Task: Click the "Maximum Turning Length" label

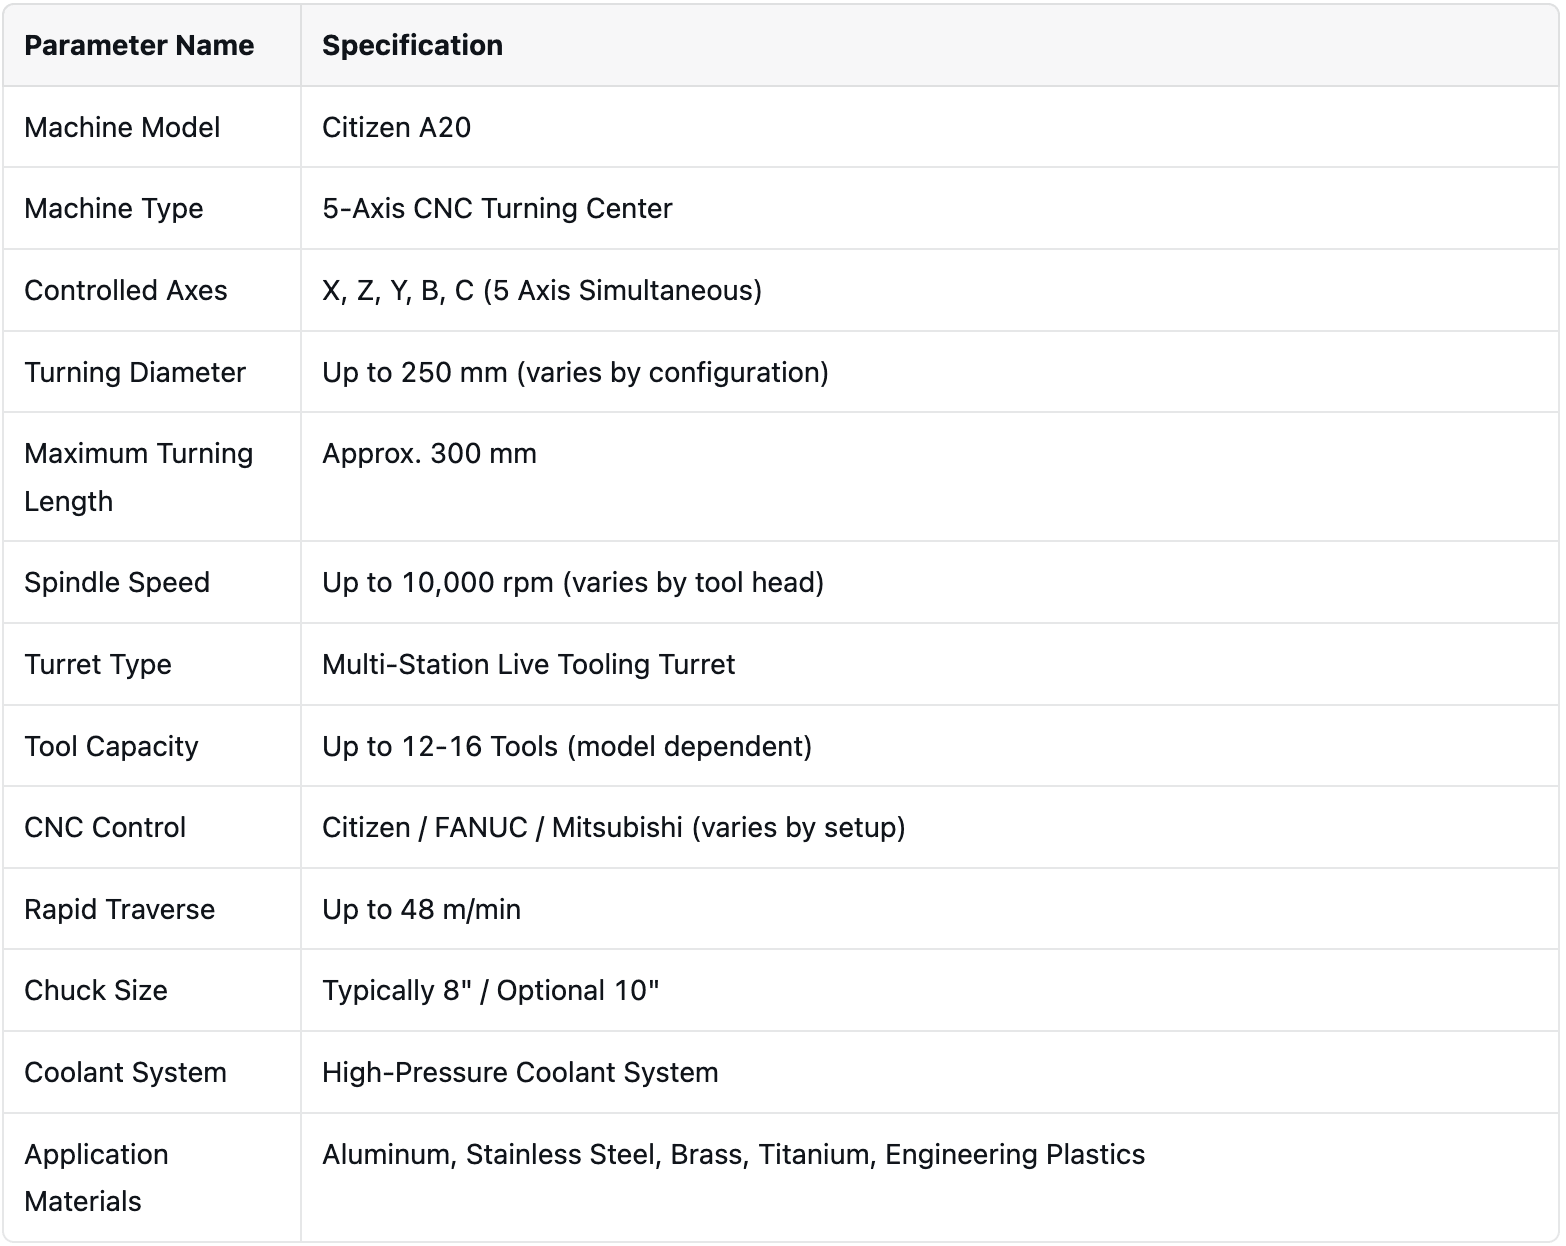Action: [139, 477]
